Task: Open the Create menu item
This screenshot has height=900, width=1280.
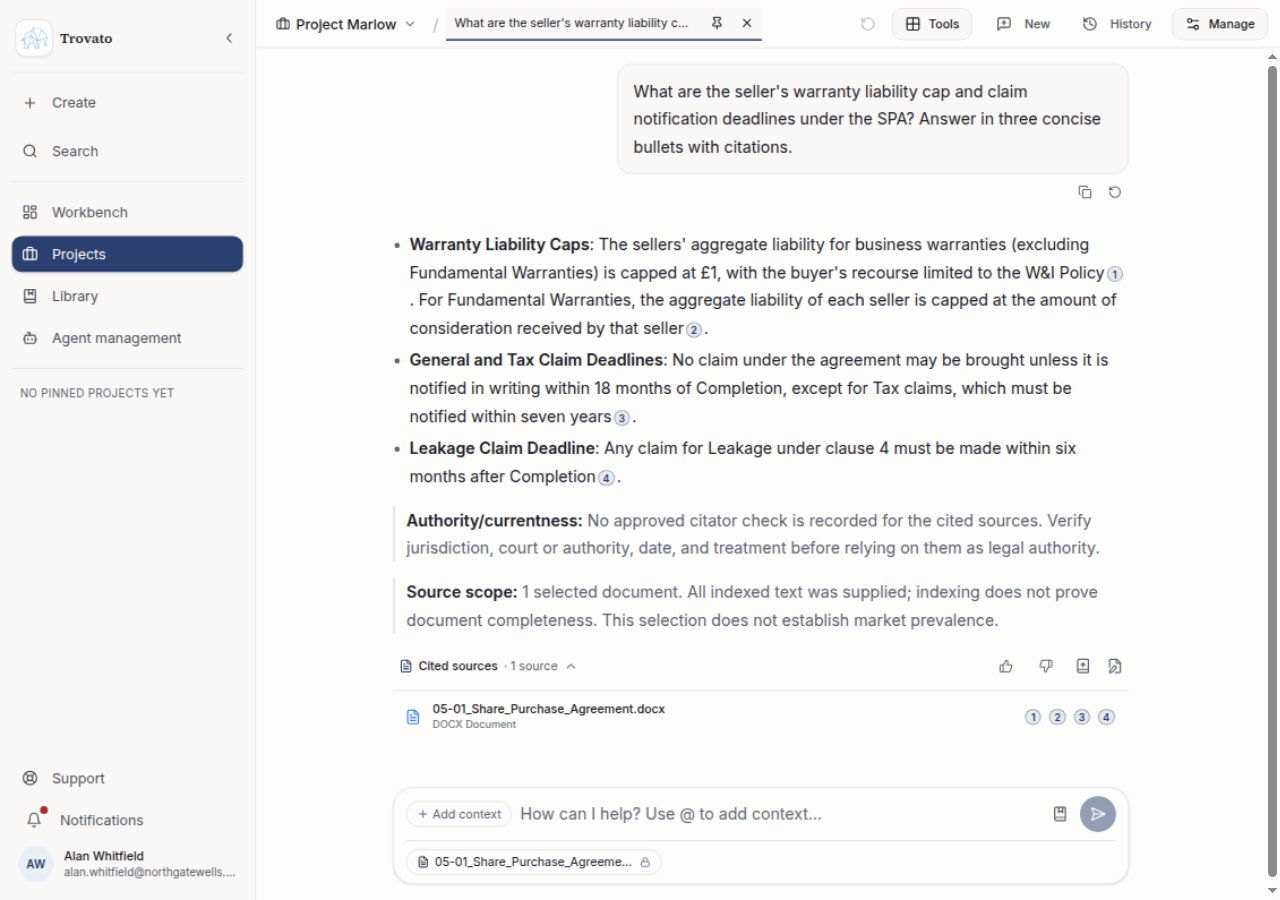Action: pyautogui.click(x=127, y=102)
